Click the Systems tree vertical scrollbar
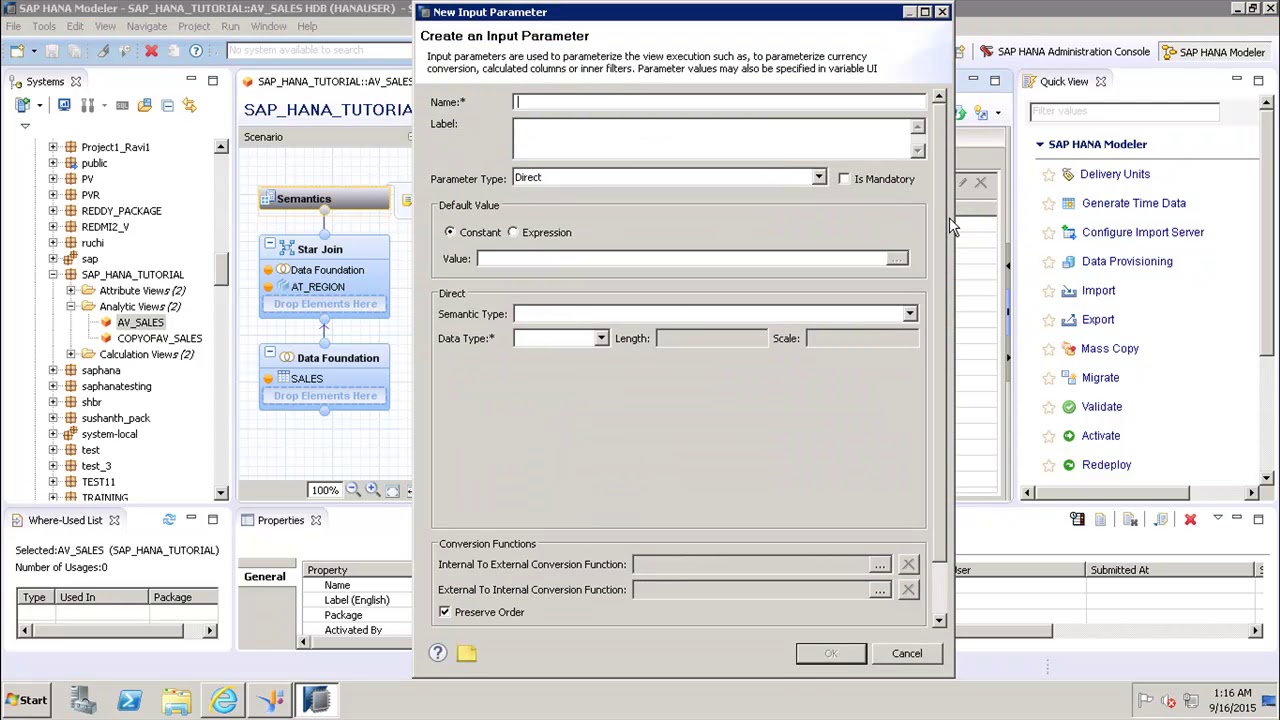 221,319
